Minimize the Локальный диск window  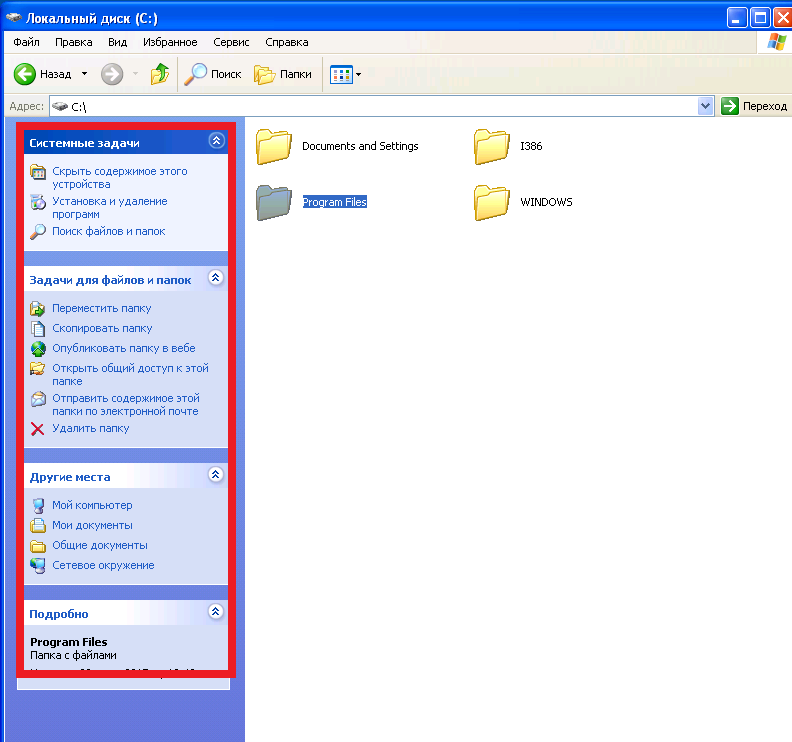(x=736, y=18)
